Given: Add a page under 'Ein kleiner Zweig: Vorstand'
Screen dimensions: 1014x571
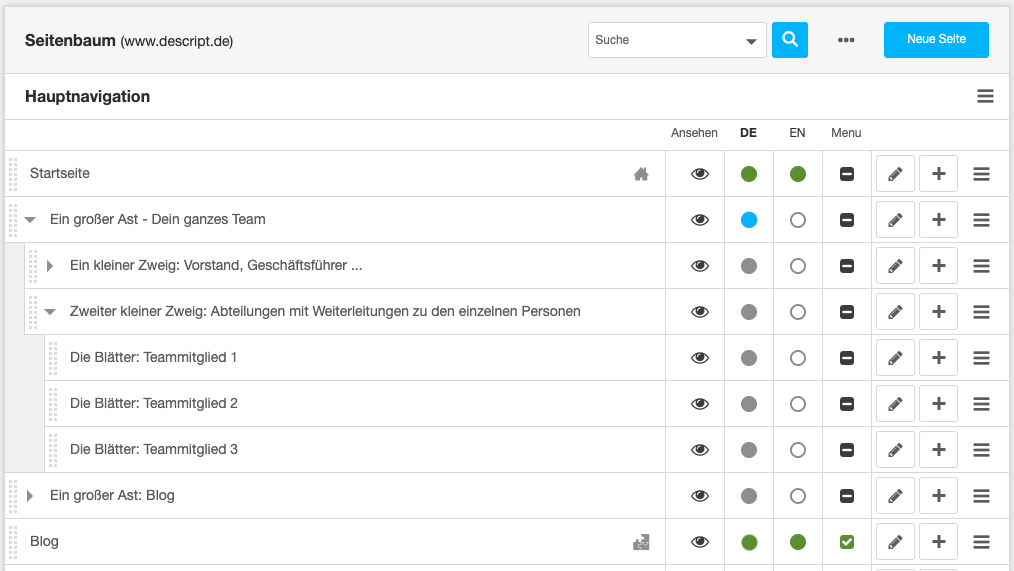Looking at the screenshot, I should pyautogui.click(x=938, y=266).
